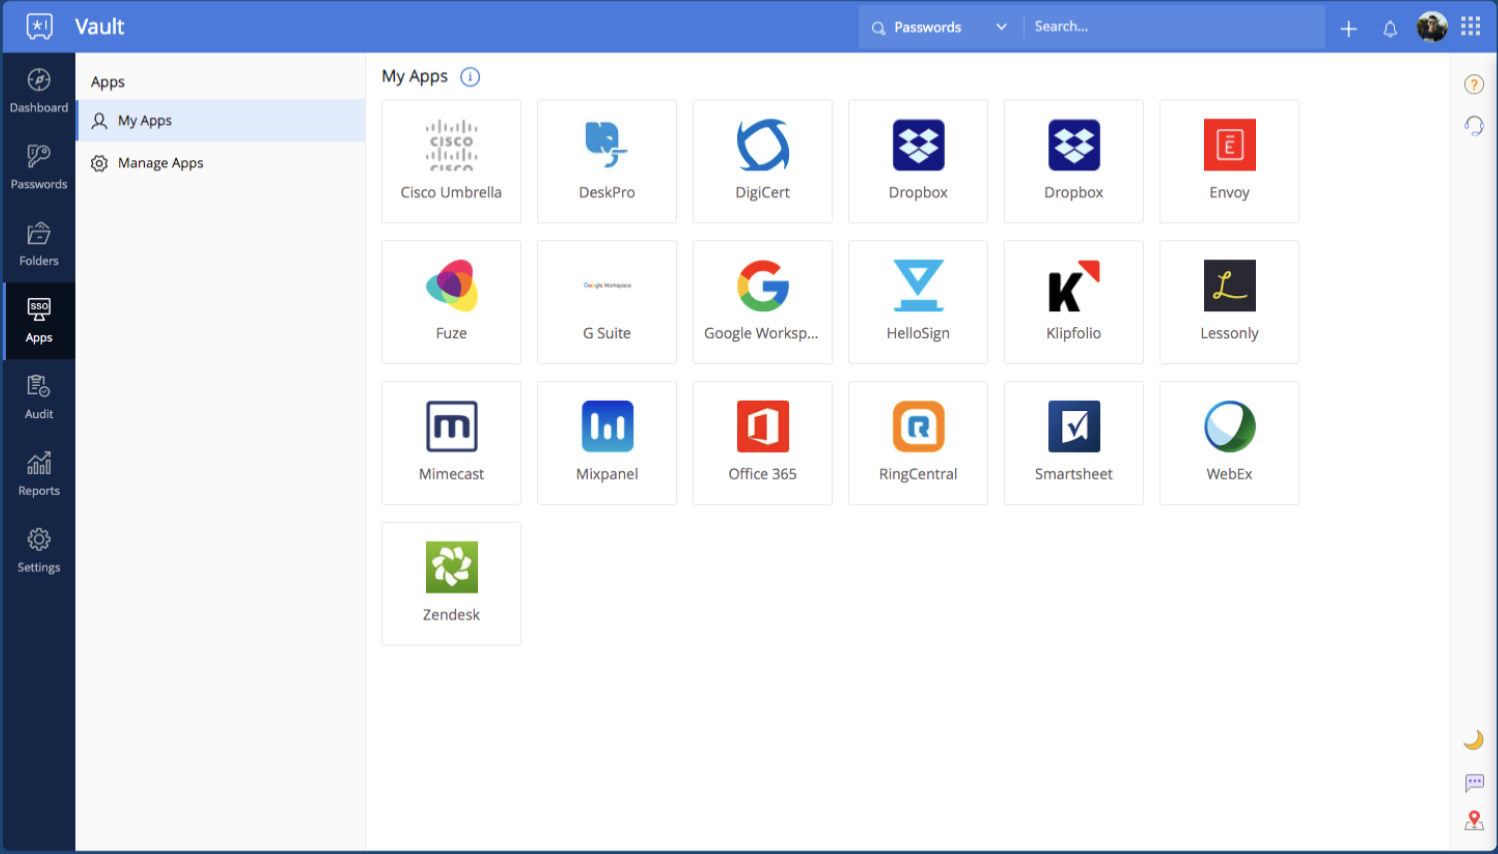
Task: Open Folders in sidebar
Action: point(39,244)
